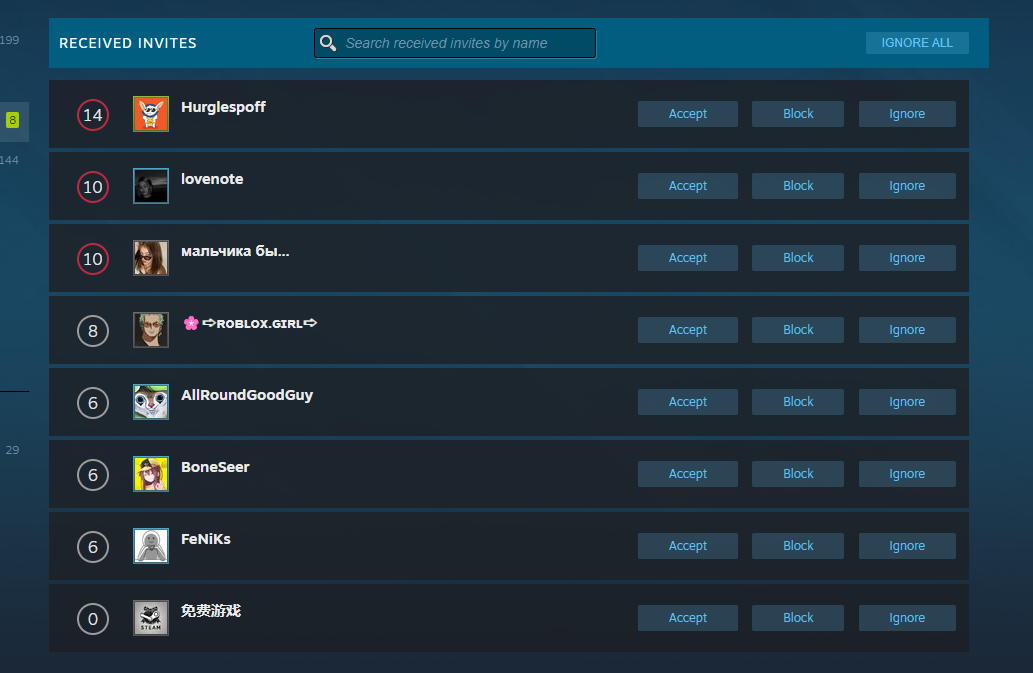The width and height of the screenshot is (1033, 673).
Task: Click the RECEIVED INVITES heading
Action: (128, 43)
